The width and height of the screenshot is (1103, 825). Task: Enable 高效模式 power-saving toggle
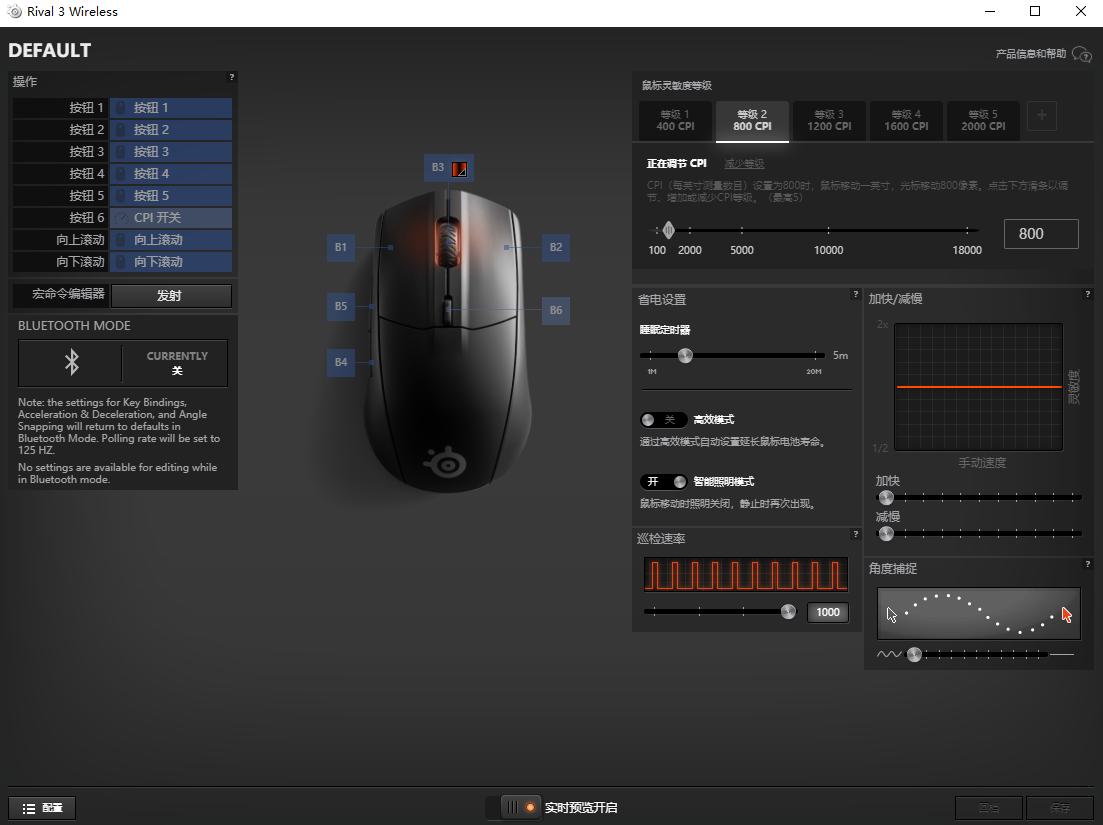pyautogui.click(x=663, y=421)
